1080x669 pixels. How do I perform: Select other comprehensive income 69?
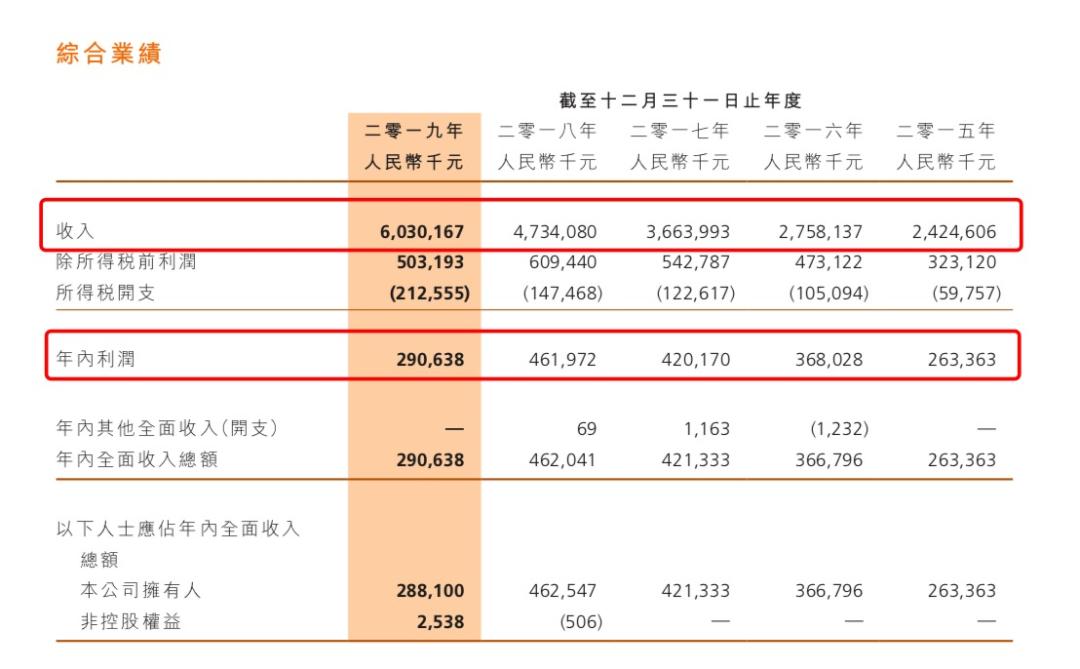click(x=587, y=429)
